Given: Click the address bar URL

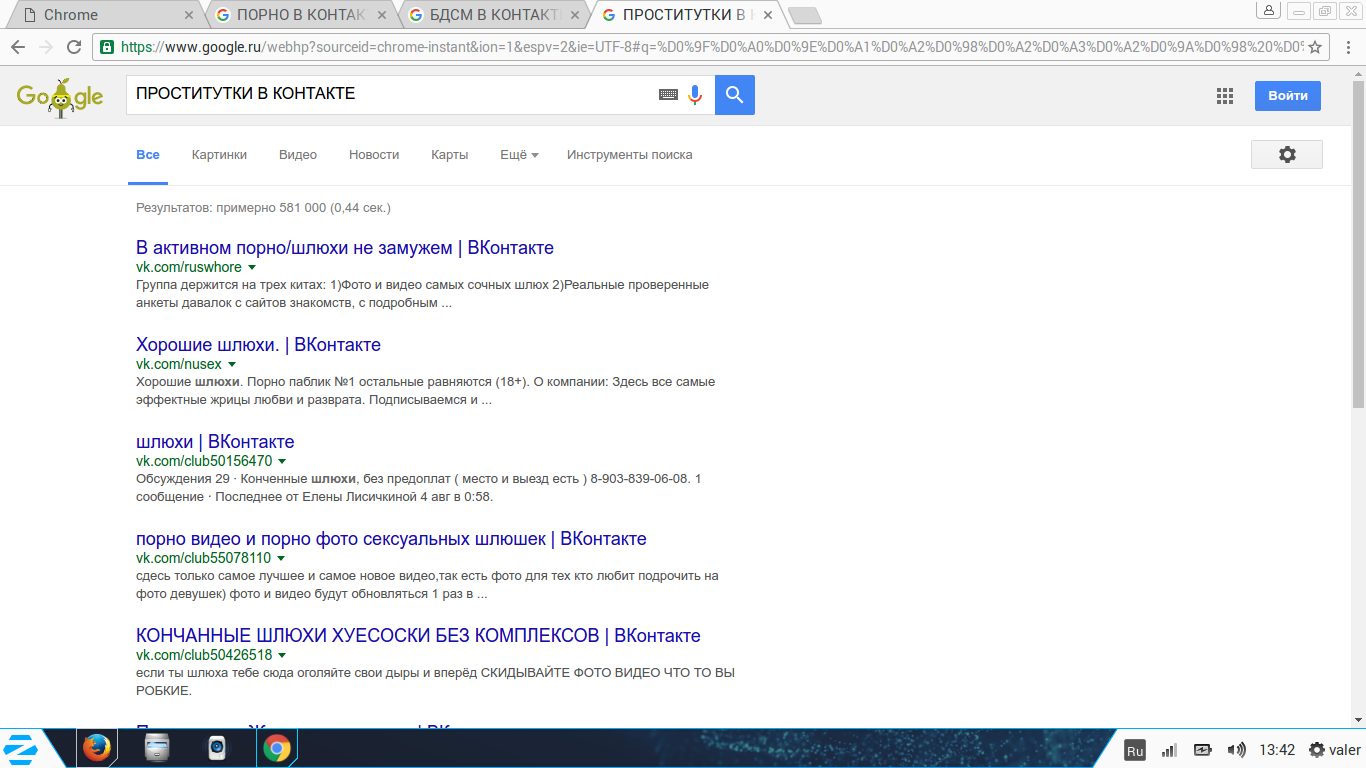Looking at the screenshot, I should 710,47.
